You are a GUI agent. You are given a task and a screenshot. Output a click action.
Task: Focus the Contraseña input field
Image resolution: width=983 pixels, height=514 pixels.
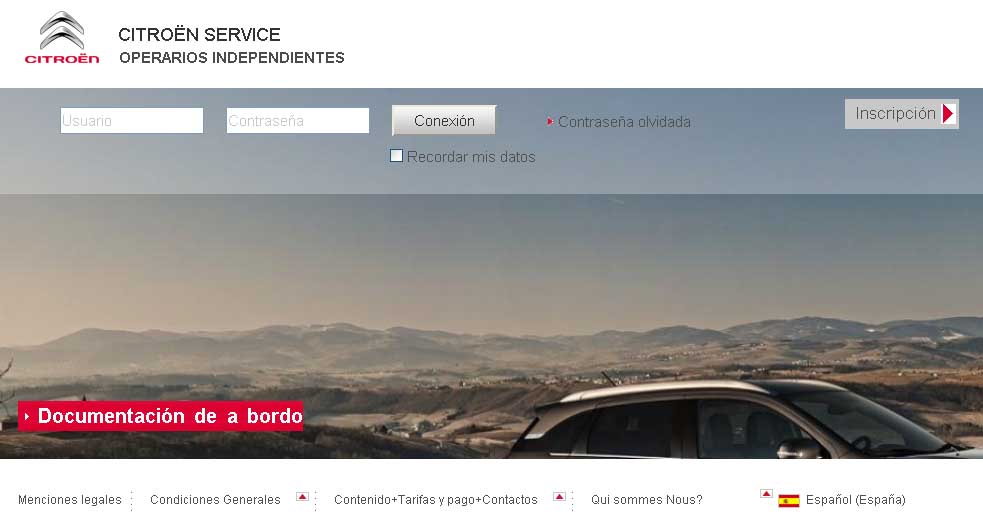pos(298,120)
